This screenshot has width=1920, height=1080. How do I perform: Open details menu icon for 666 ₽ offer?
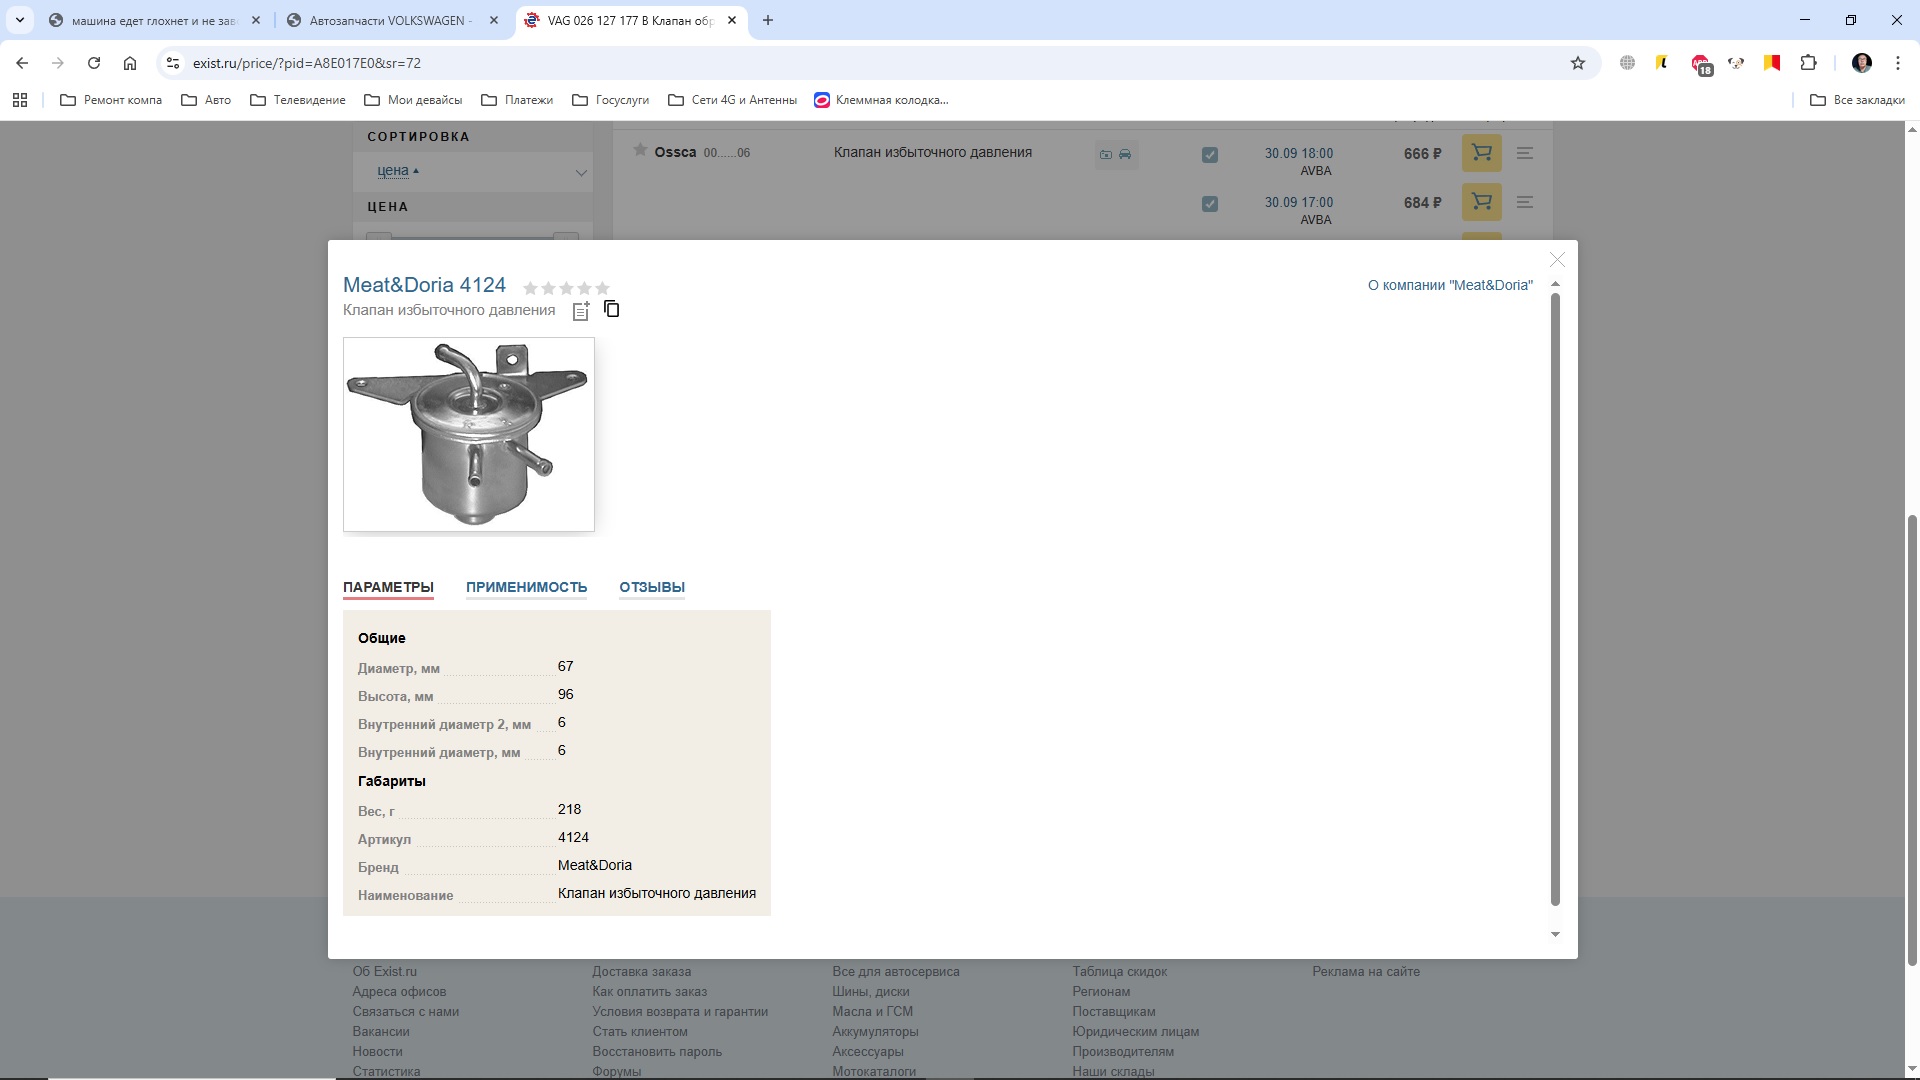[x=1525, y=153]
